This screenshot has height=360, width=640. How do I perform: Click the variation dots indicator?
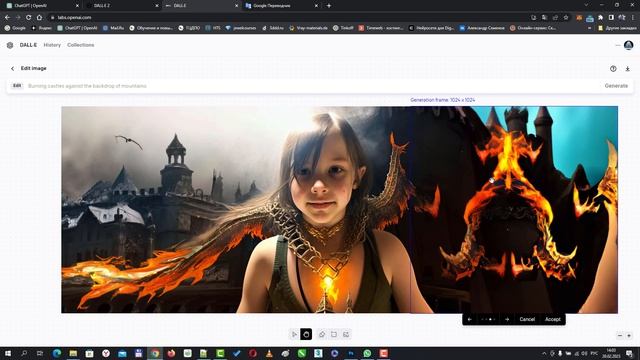click(488, 319)
